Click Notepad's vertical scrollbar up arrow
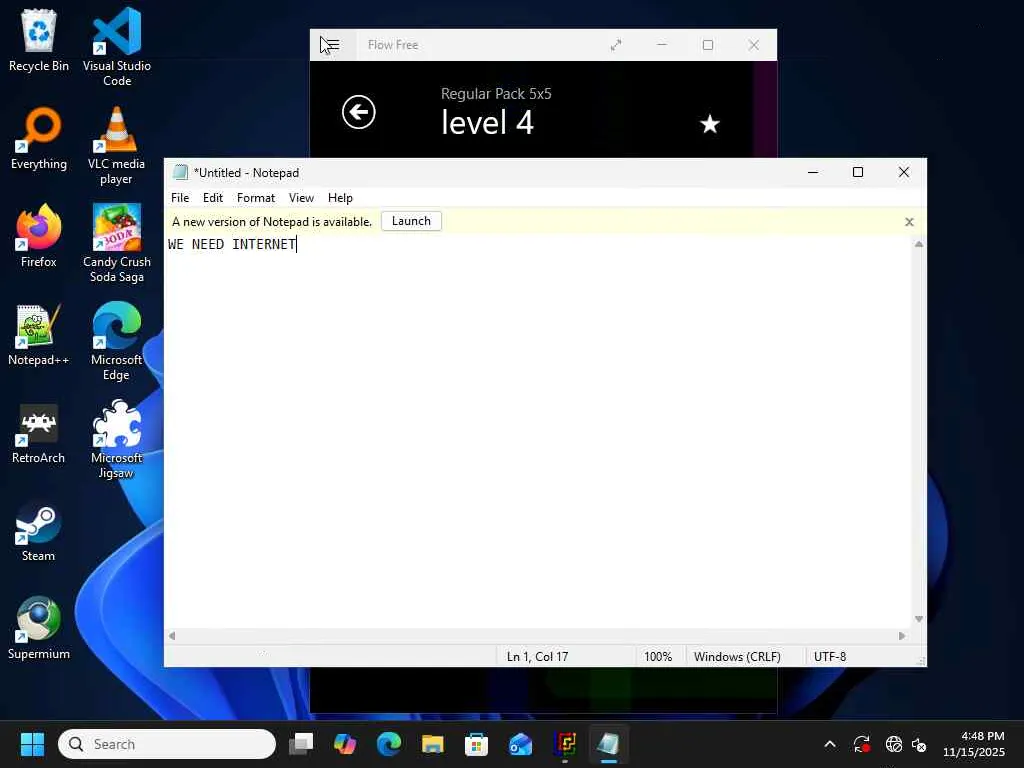Image resolution: width=1024 pixels, height=768 pixels. [x=919, y=244]
